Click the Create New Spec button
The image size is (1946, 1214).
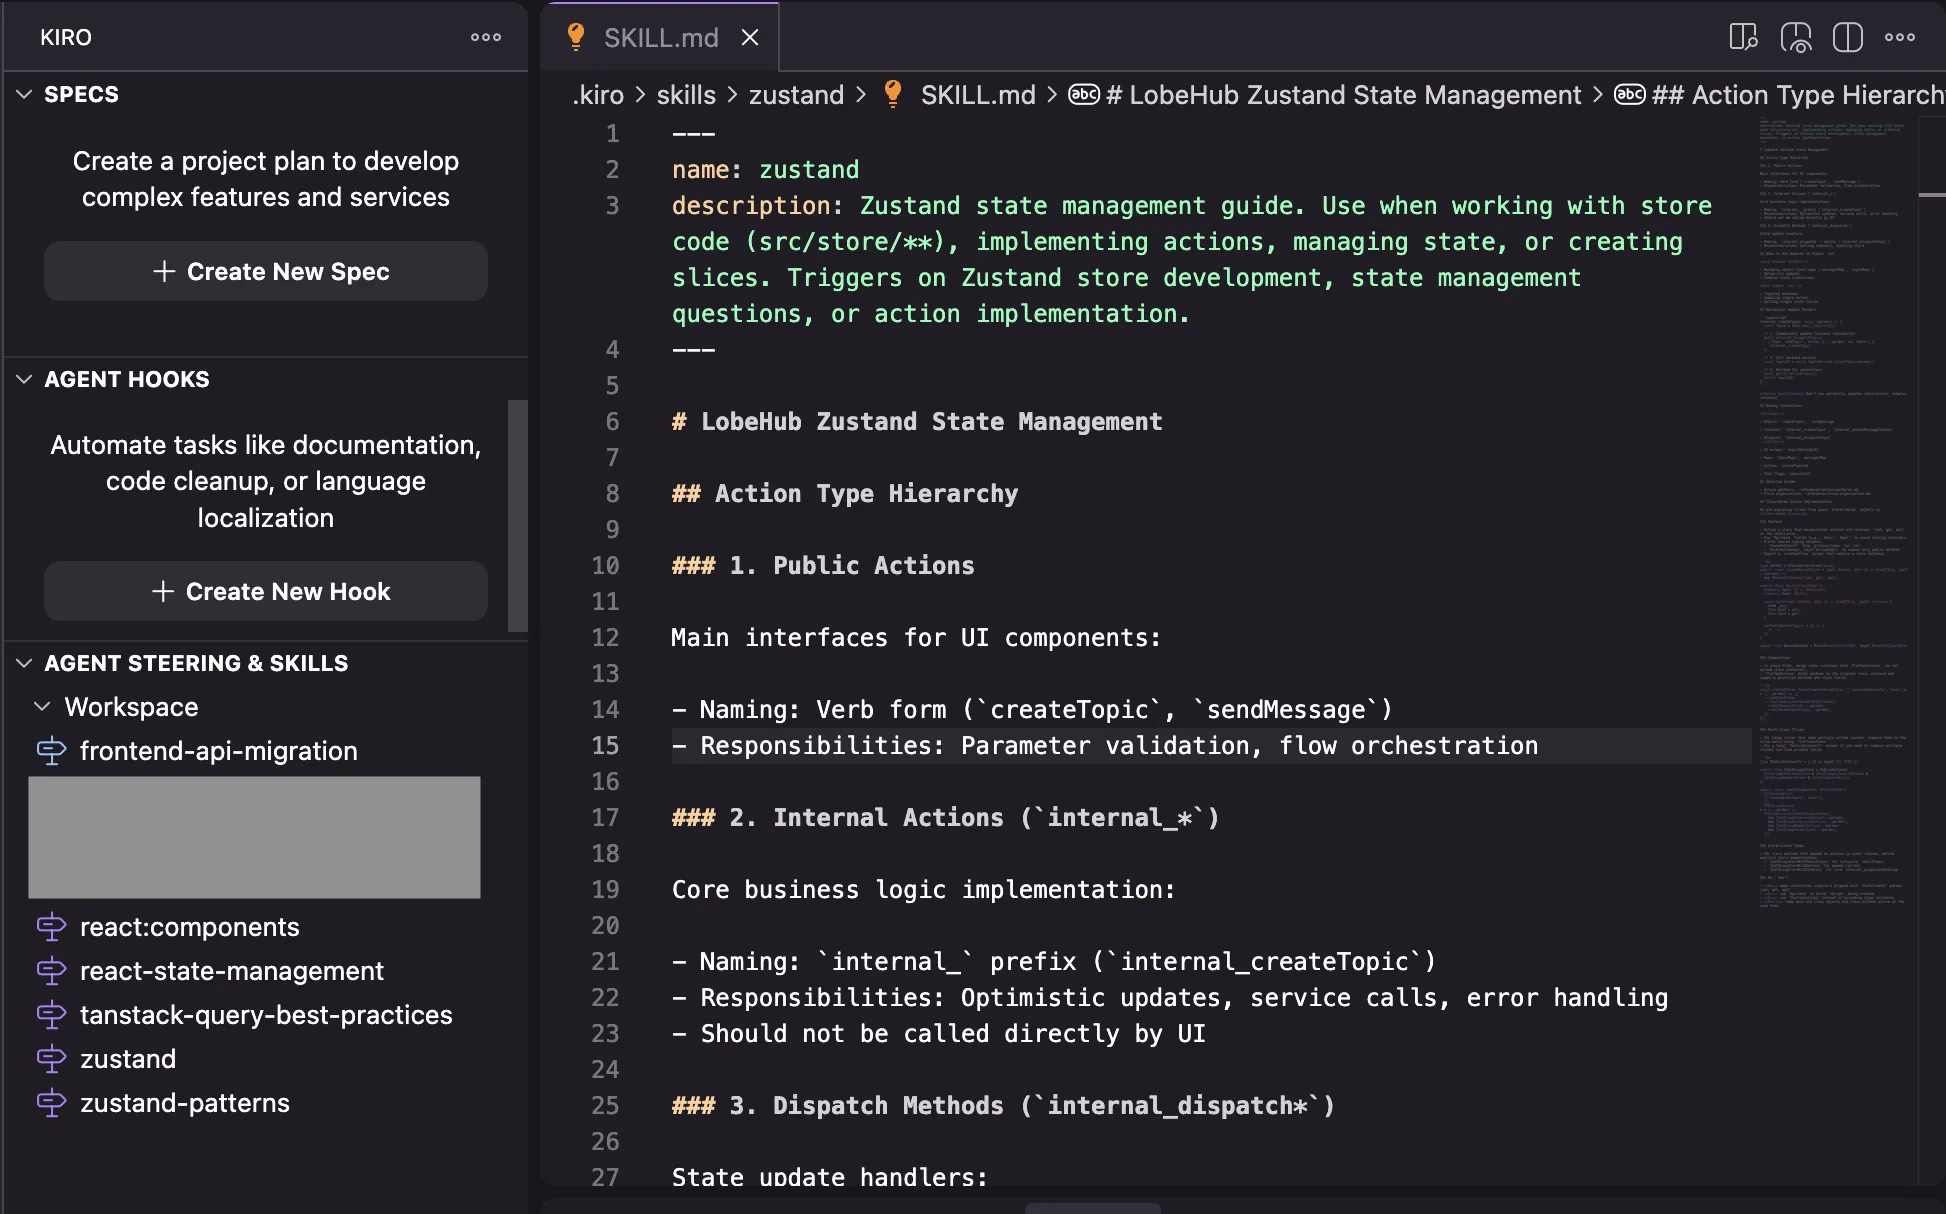pyautogui.click(x=266, y=271)
